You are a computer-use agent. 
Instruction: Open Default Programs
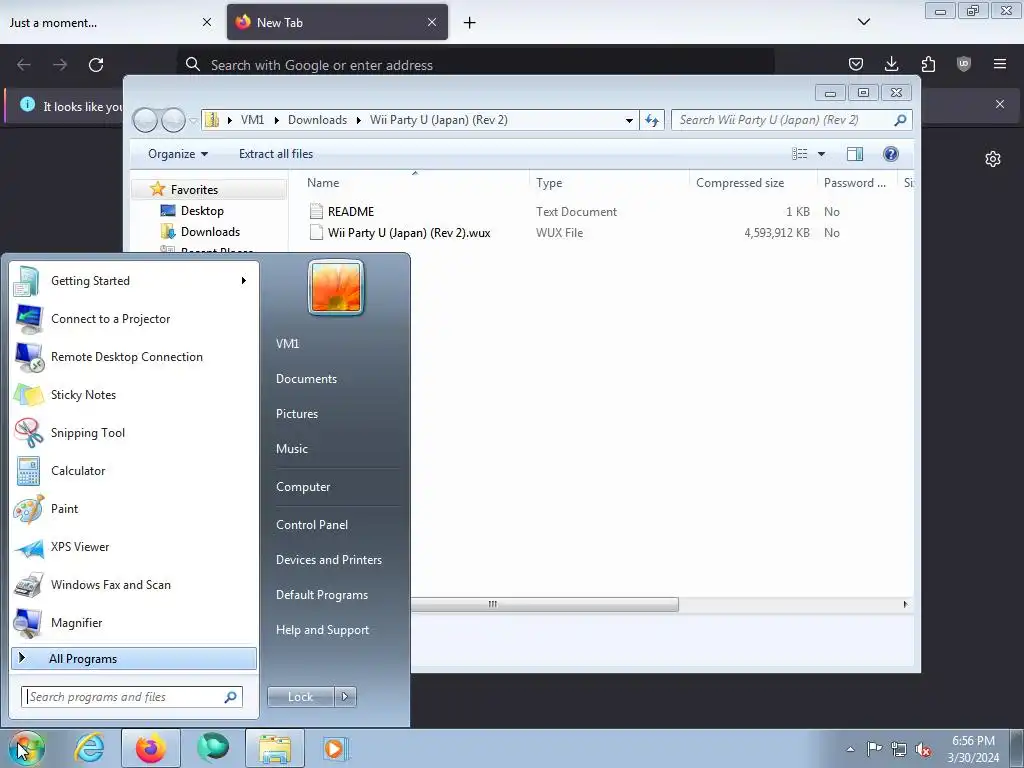pos(322,595)
